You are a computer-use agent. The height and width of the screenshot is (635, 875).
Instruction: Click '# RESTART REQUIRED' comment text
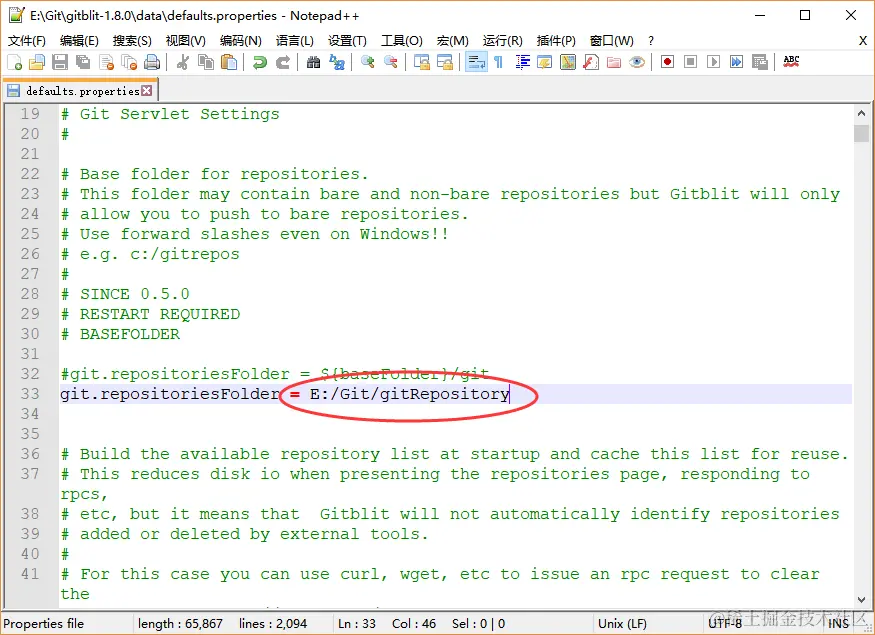(x=151, y=314)
